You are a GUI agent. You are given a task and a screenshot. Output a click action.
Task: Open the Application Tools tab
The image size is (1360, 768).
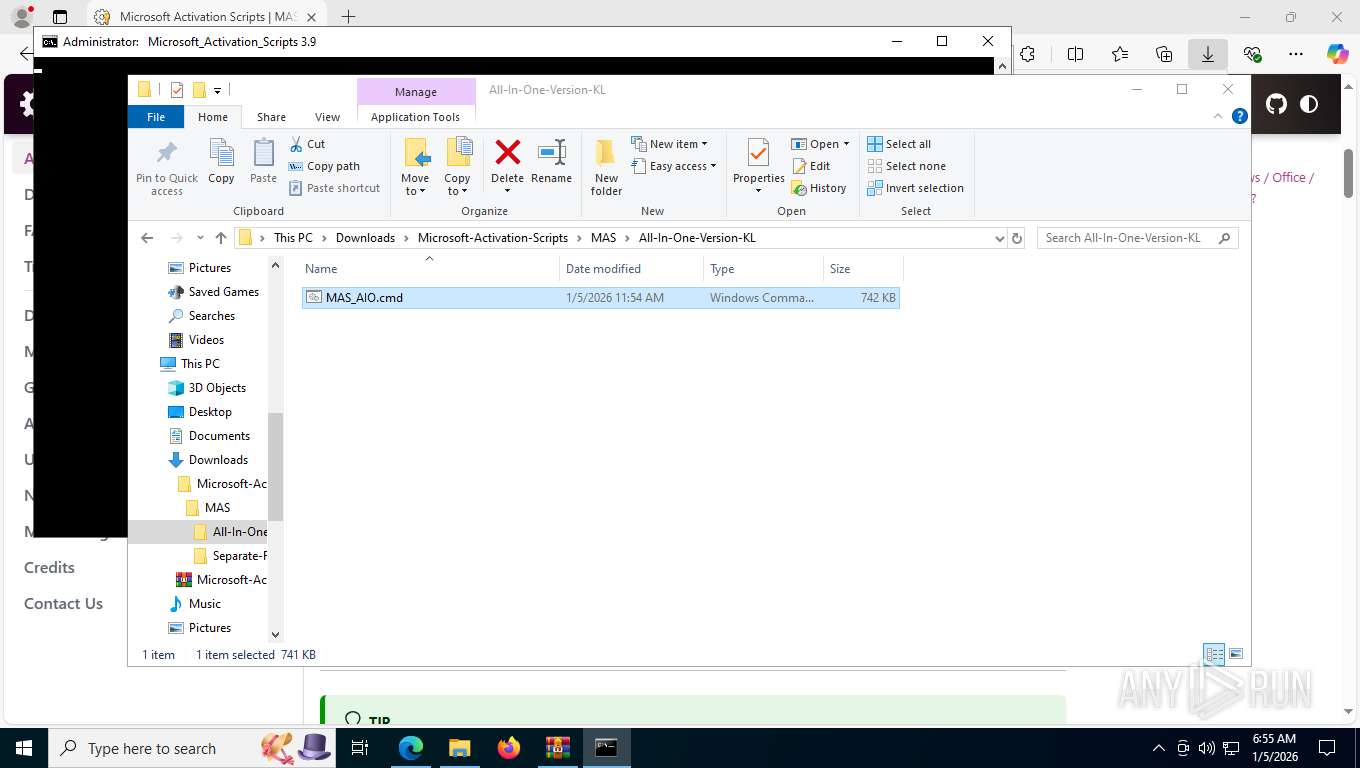point(415,117)
